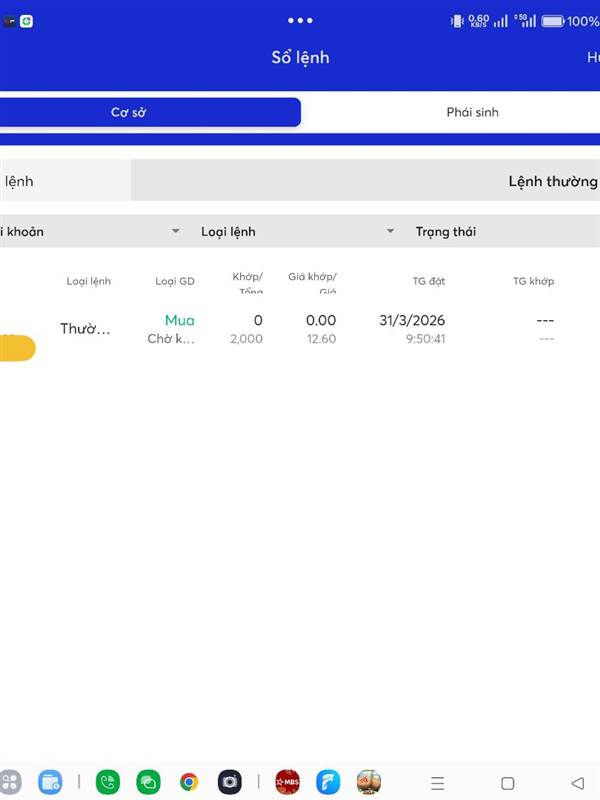
Task: Open the blue file manager dock icon
Action: (x=51, y=782)
